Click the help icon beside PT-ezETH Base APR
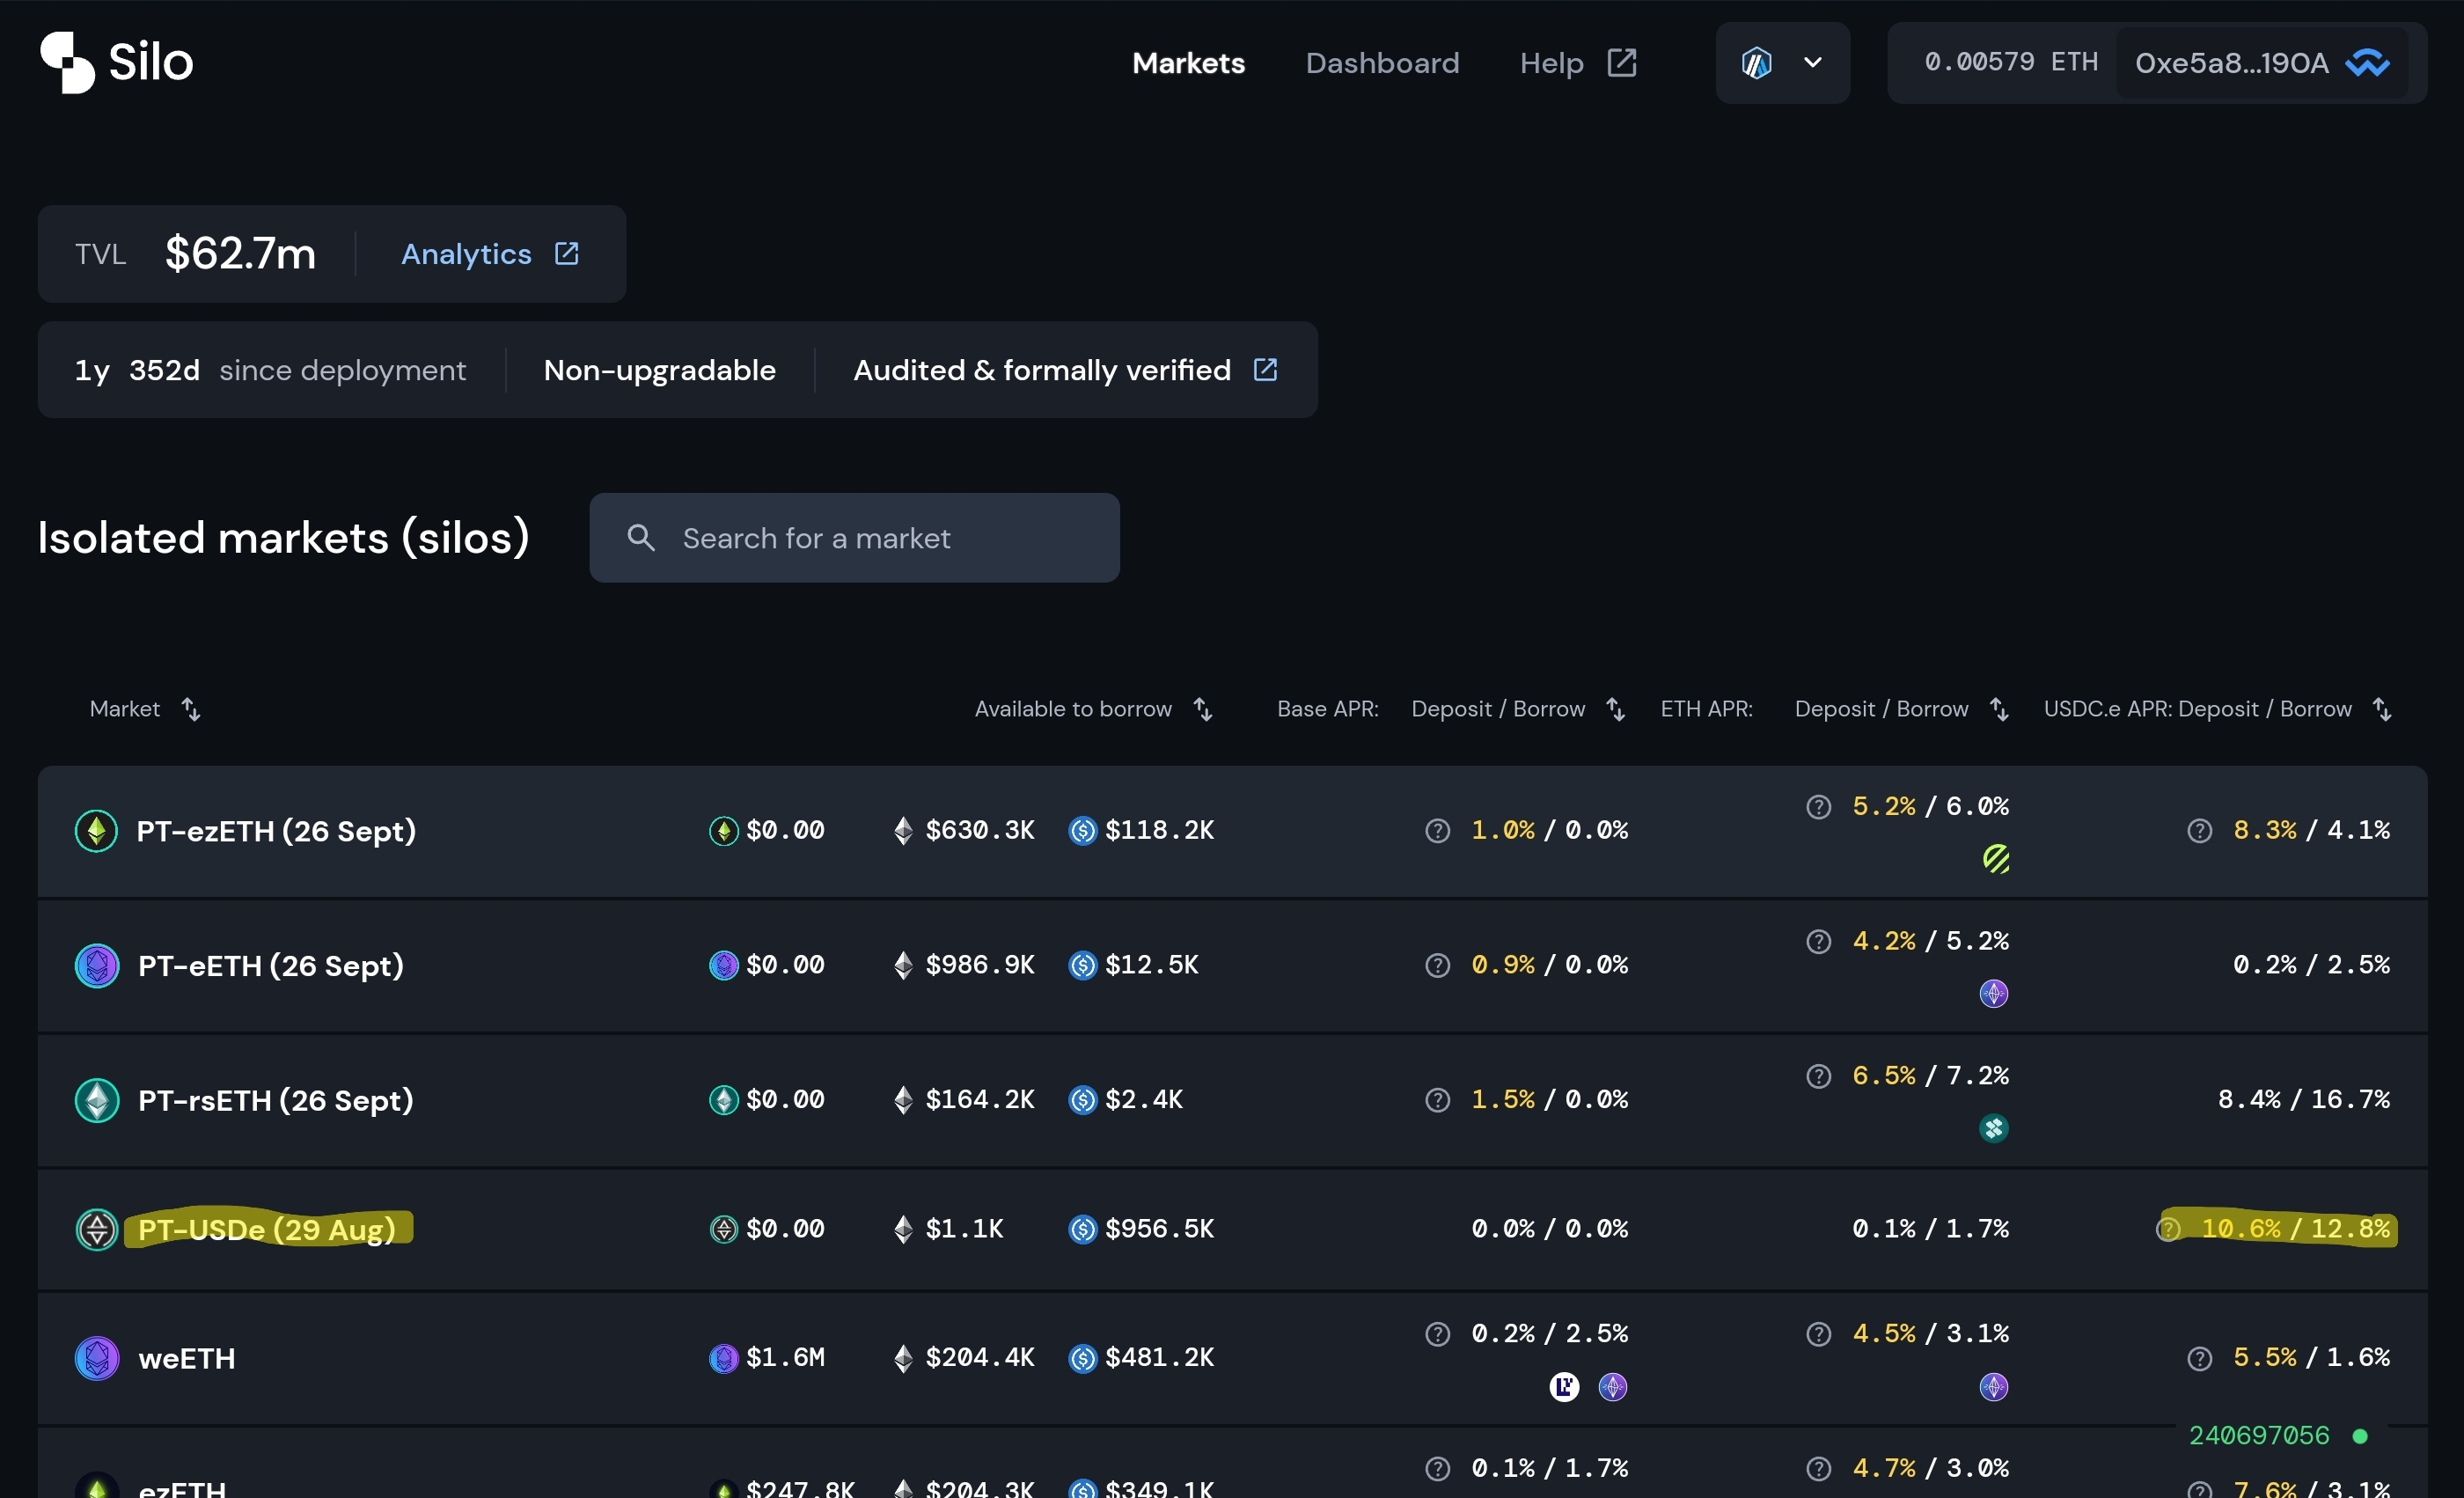Image resolution: width=2464 pixels, height=1498 pixels. click(x=1437, y=831)
